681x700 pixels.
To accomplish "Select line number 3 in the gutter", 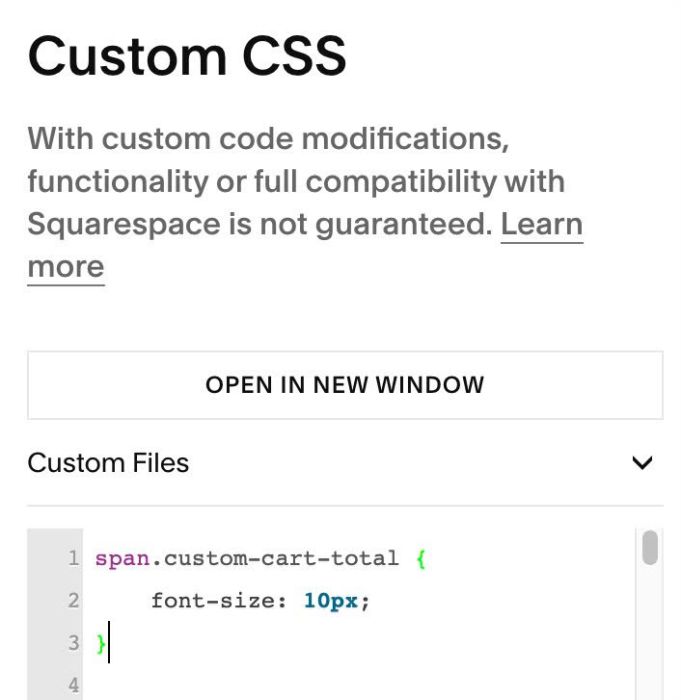I will click(73, 643).
